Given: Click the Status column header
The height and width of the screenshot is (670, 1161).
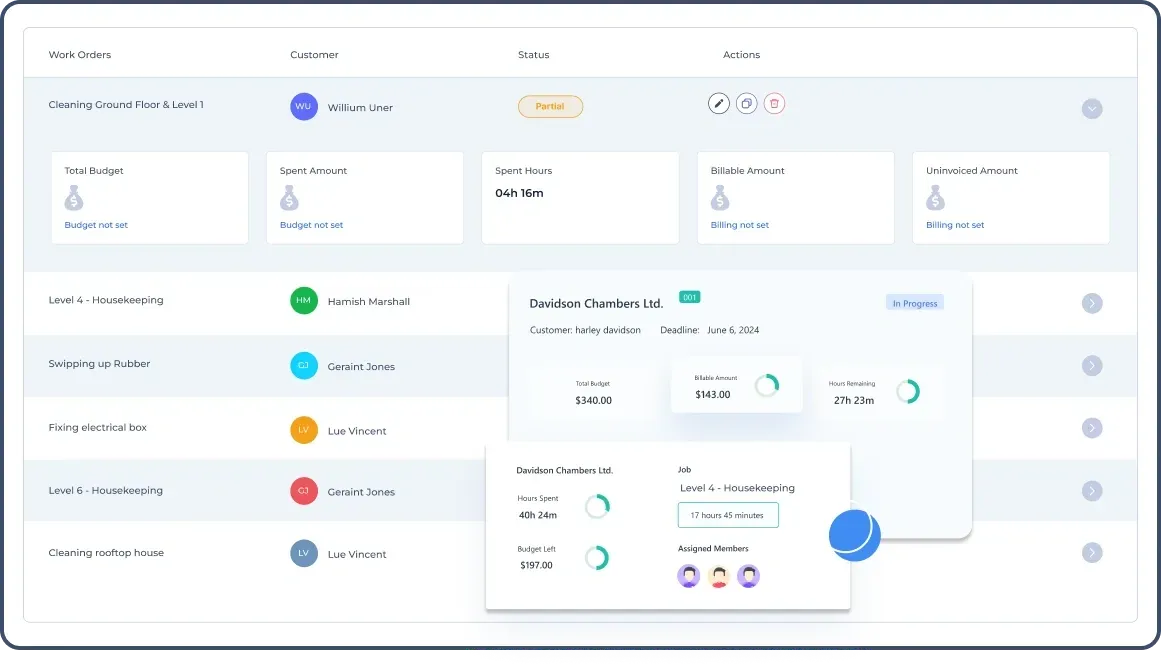Looking at the screenshot, I should (533, 55).
